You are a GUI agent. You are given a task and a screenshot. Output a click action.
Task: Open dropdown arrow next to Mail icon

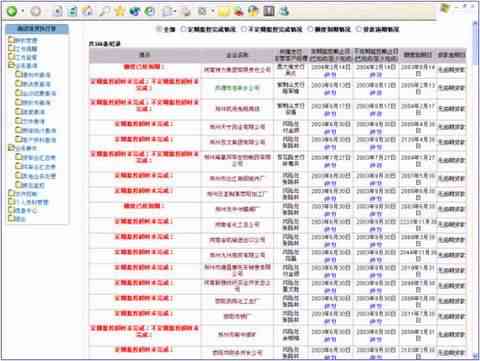point(175,12)
